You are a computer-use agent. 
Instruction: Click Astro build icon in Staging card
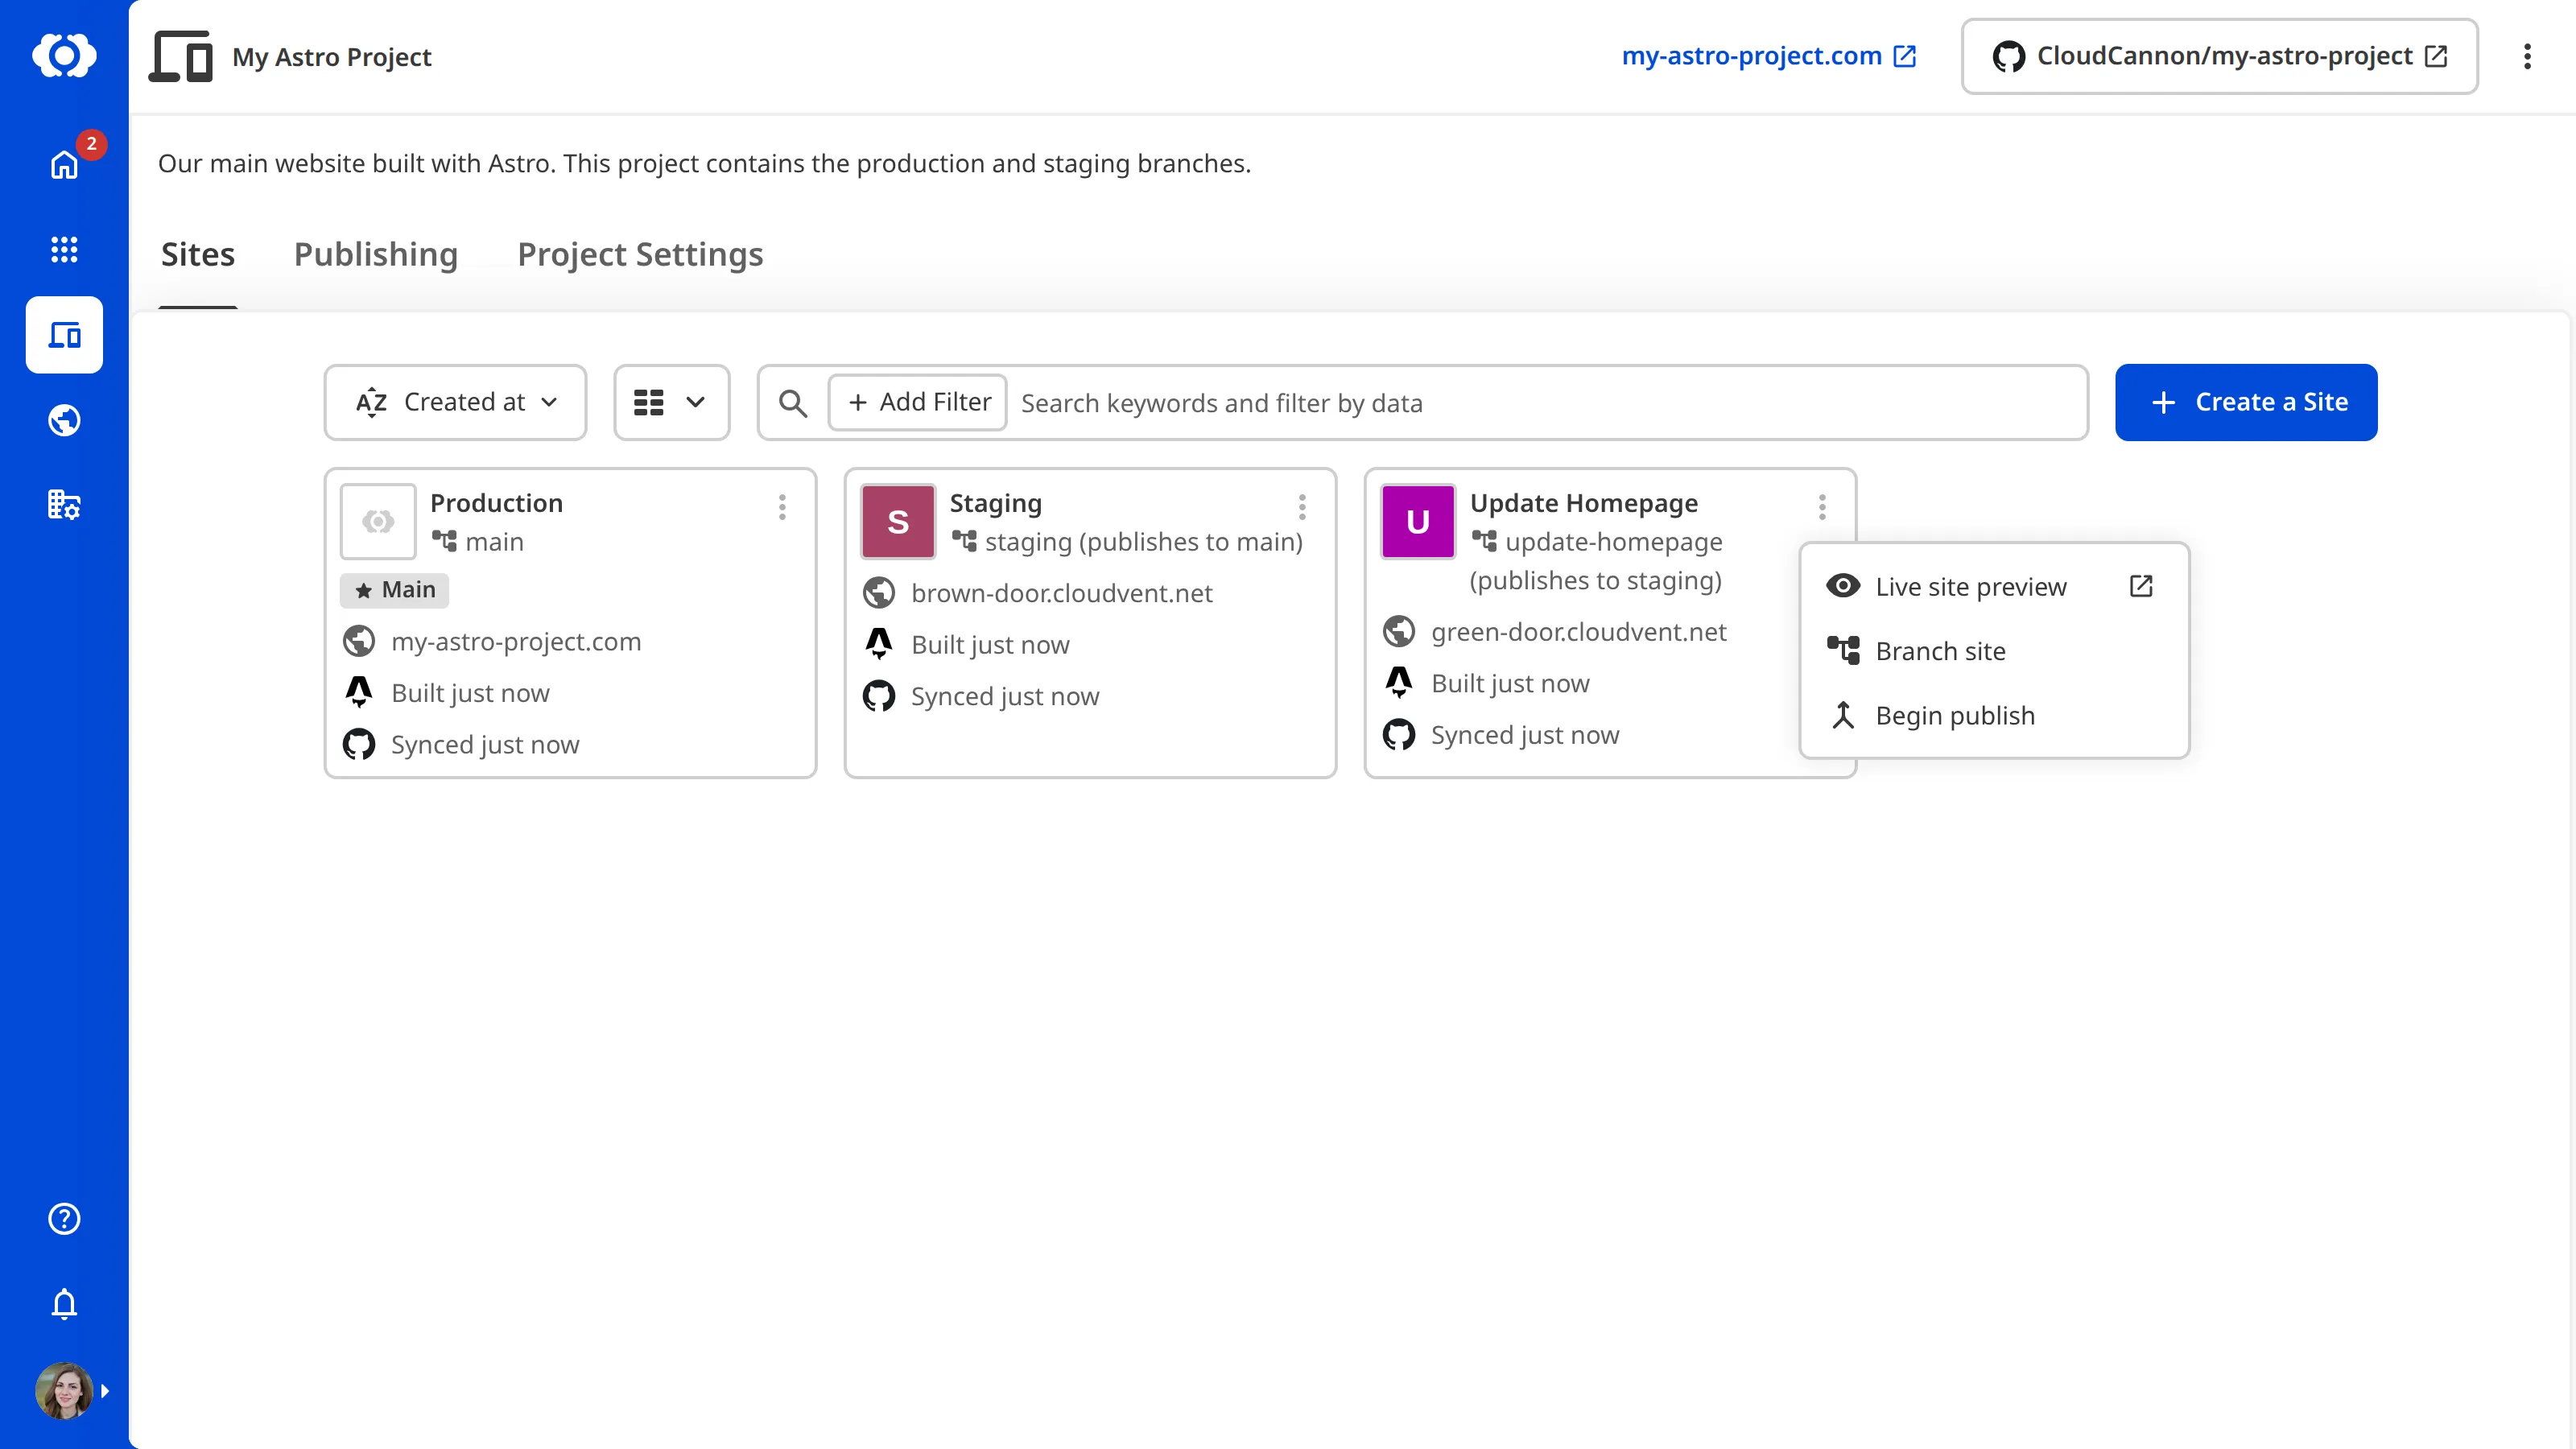tap(879, 644)
